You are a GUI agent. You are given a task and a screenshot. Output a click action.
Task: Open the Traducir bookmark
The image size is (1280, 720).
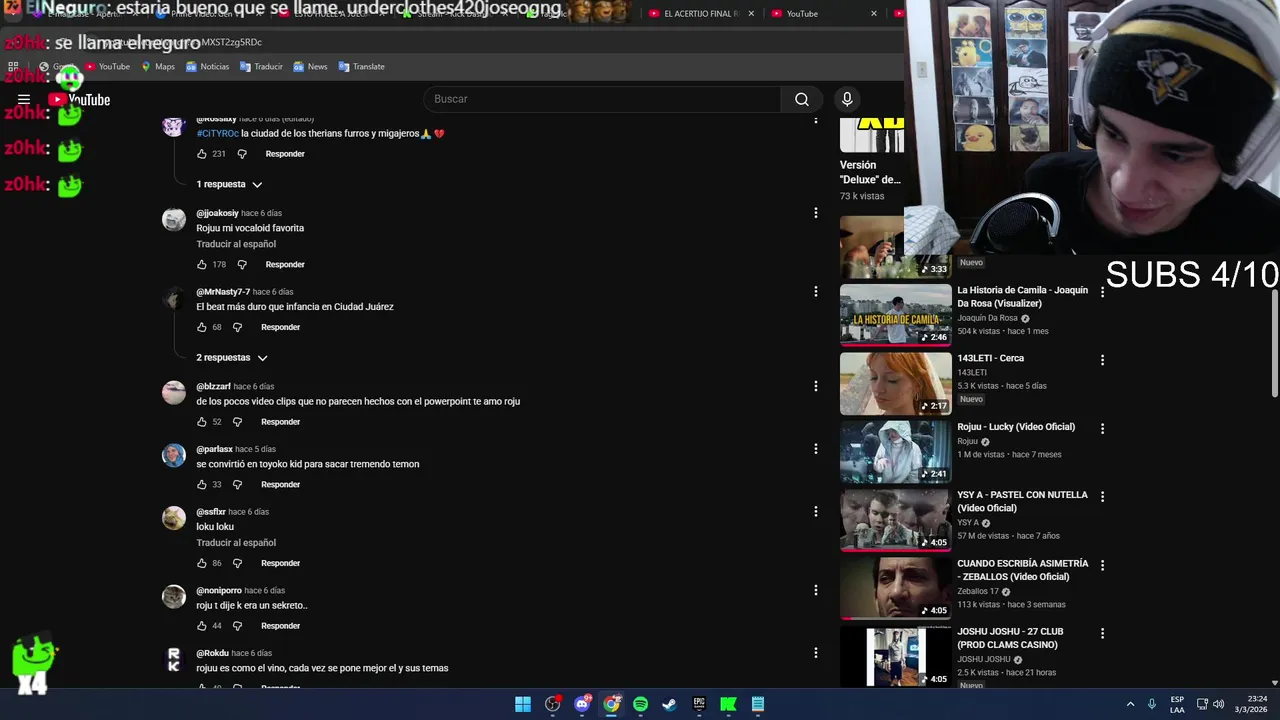pos(261,67)
